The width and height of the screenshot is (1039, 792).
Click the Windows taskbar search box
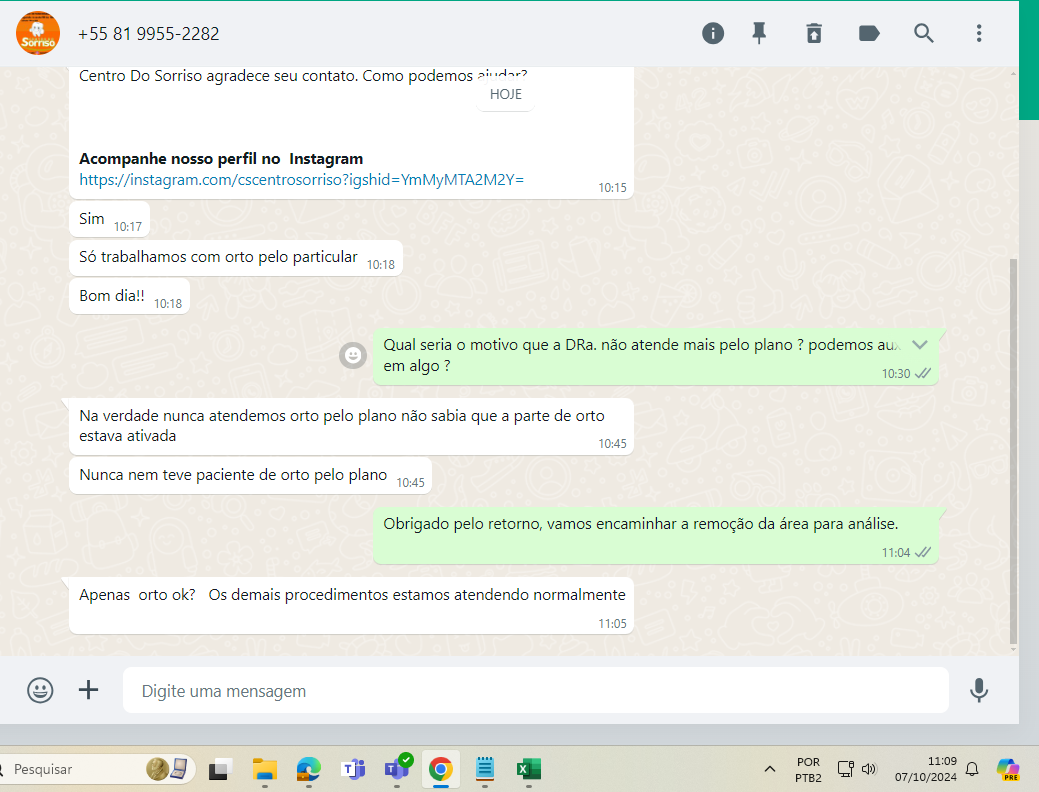pyautogui.click(x=96, y=769)
